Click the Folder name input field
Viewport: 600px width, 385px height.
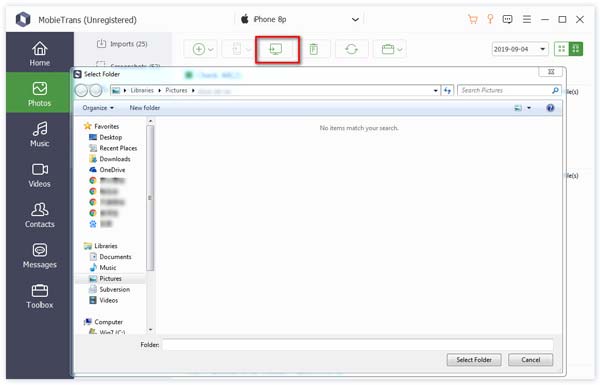[x=358, y=345]
